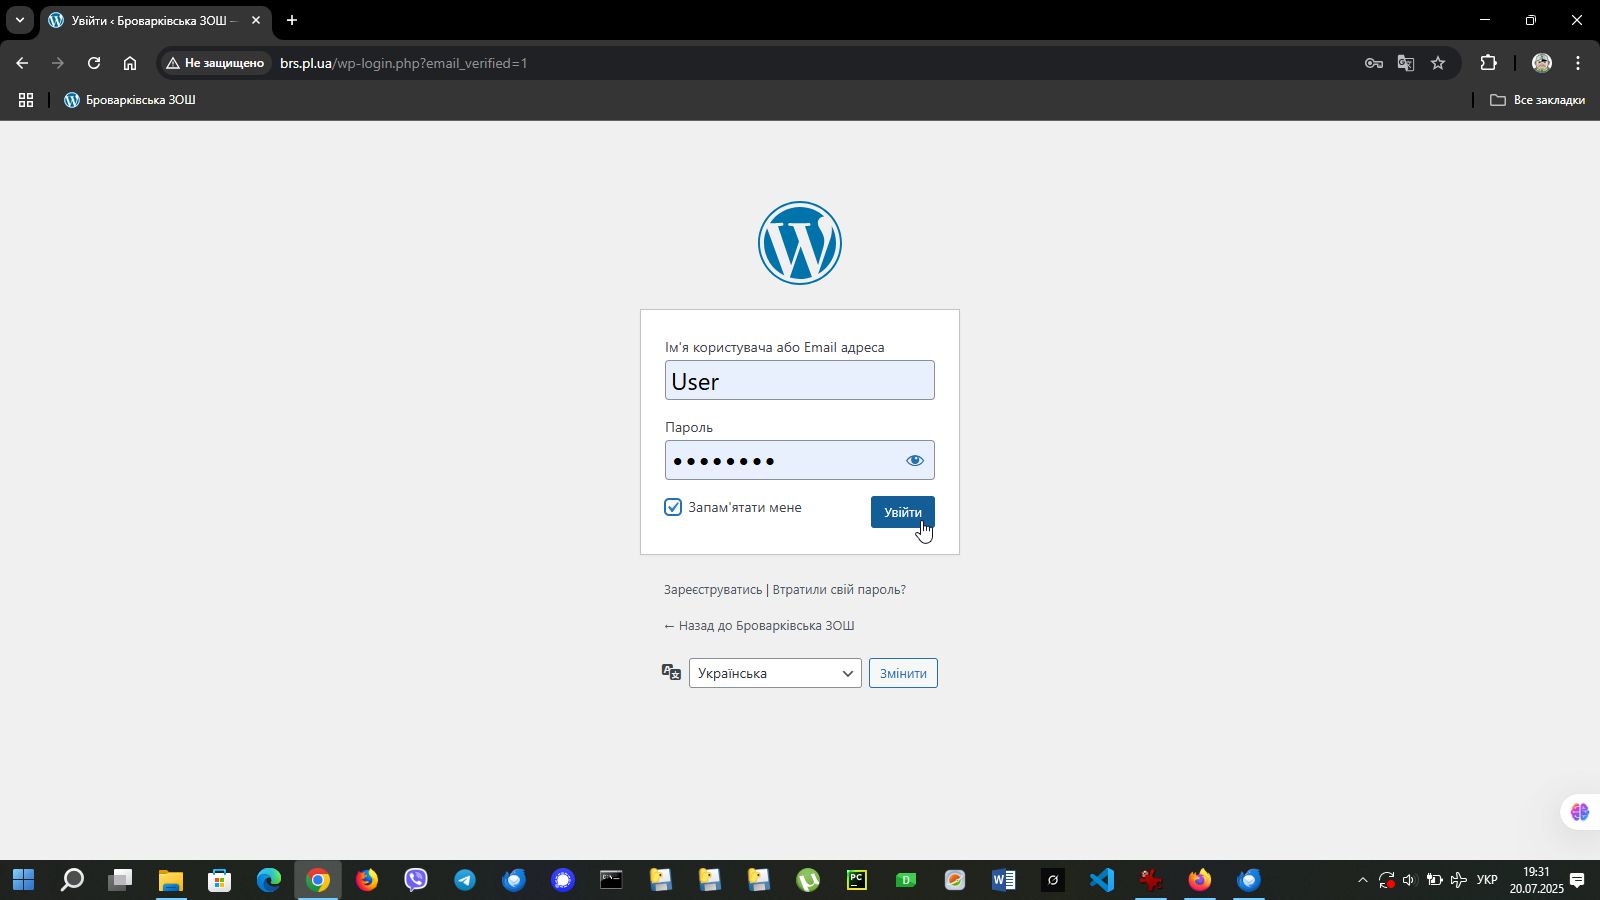1600x900 pixels.
Task: Click the username field containing "User"
Action: [799, 381]
